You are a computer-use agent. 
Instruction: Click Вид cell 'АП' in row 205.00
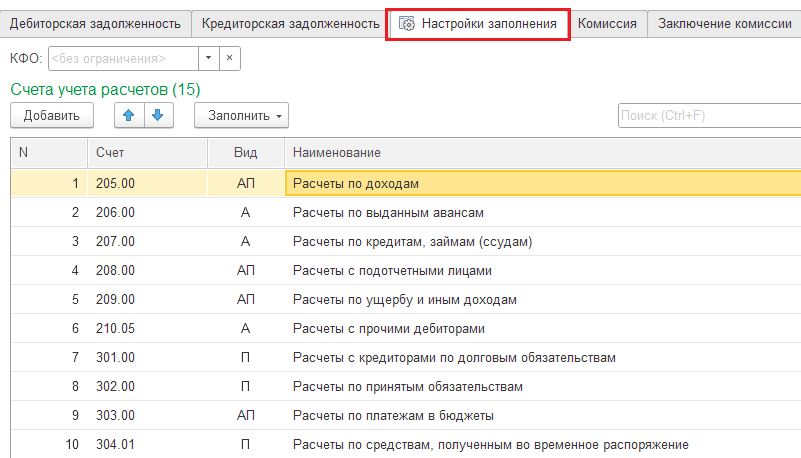click(x=246, y=183)
